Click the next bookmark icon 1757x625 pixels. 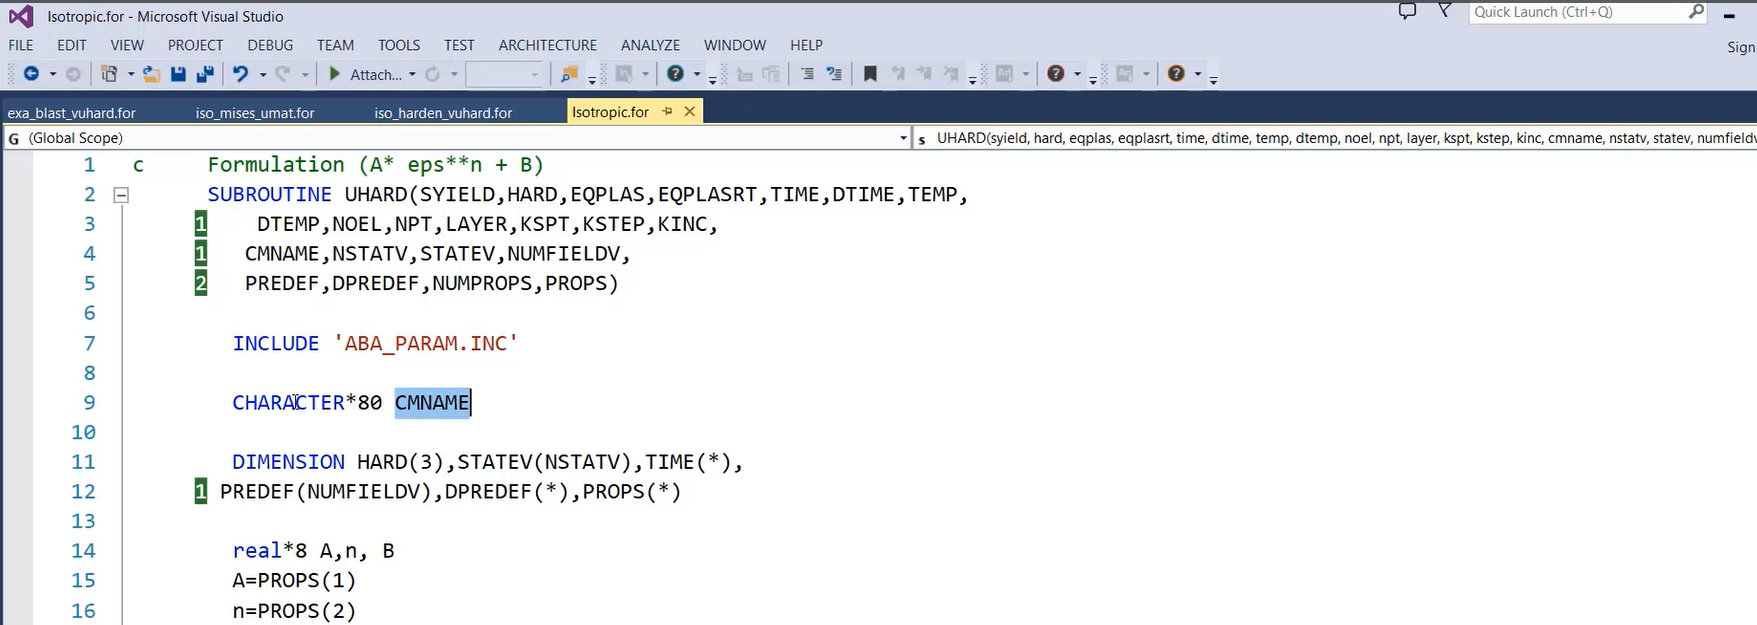tap(924, 74)
